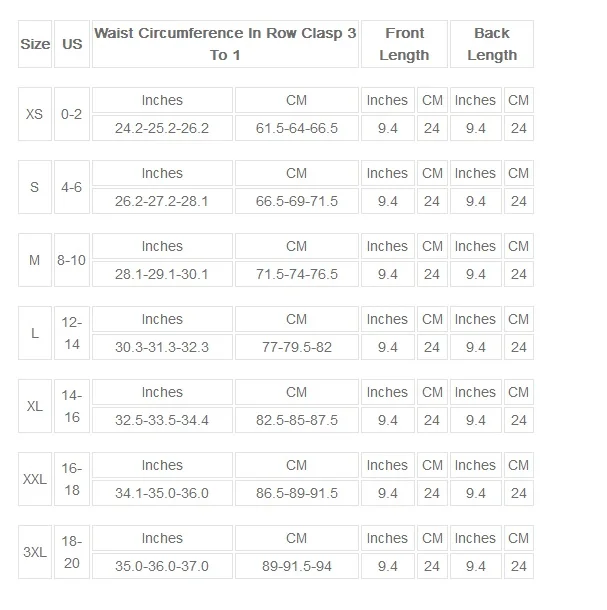Click the XXL size cell
The width and height of the screenshot is (607, 610).
point(35,479)
